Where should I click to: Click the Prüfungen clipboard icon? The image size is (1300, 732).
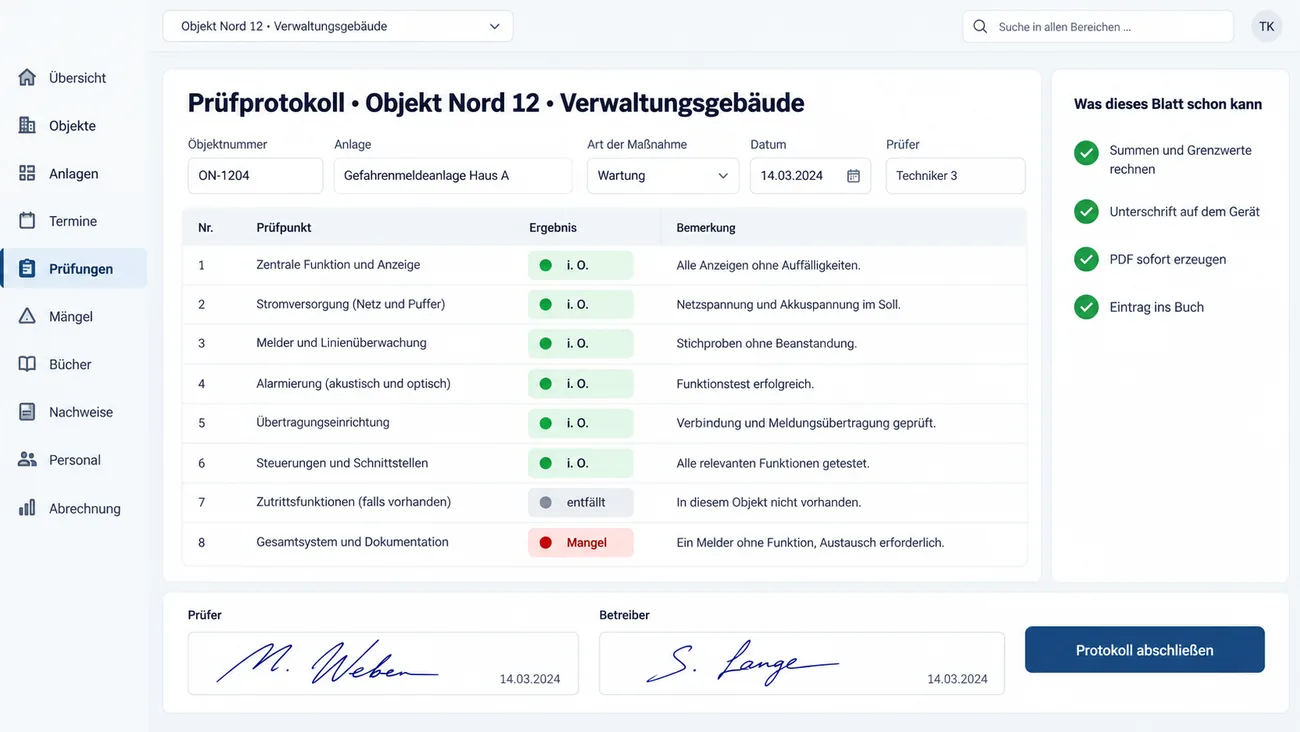[27, 268]
